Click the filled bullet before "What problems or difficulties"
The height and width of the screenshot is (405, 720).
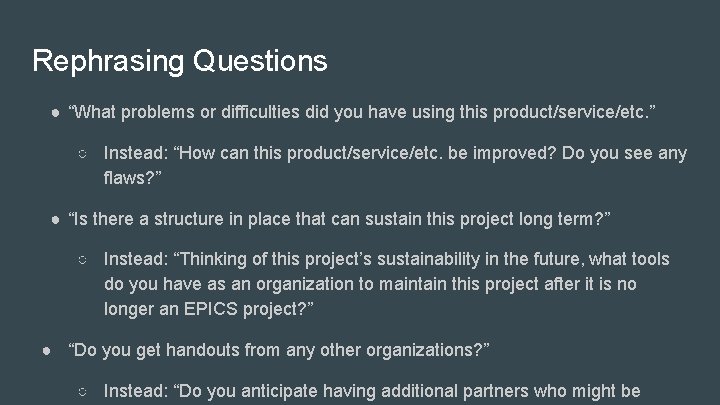pos(56,111)
